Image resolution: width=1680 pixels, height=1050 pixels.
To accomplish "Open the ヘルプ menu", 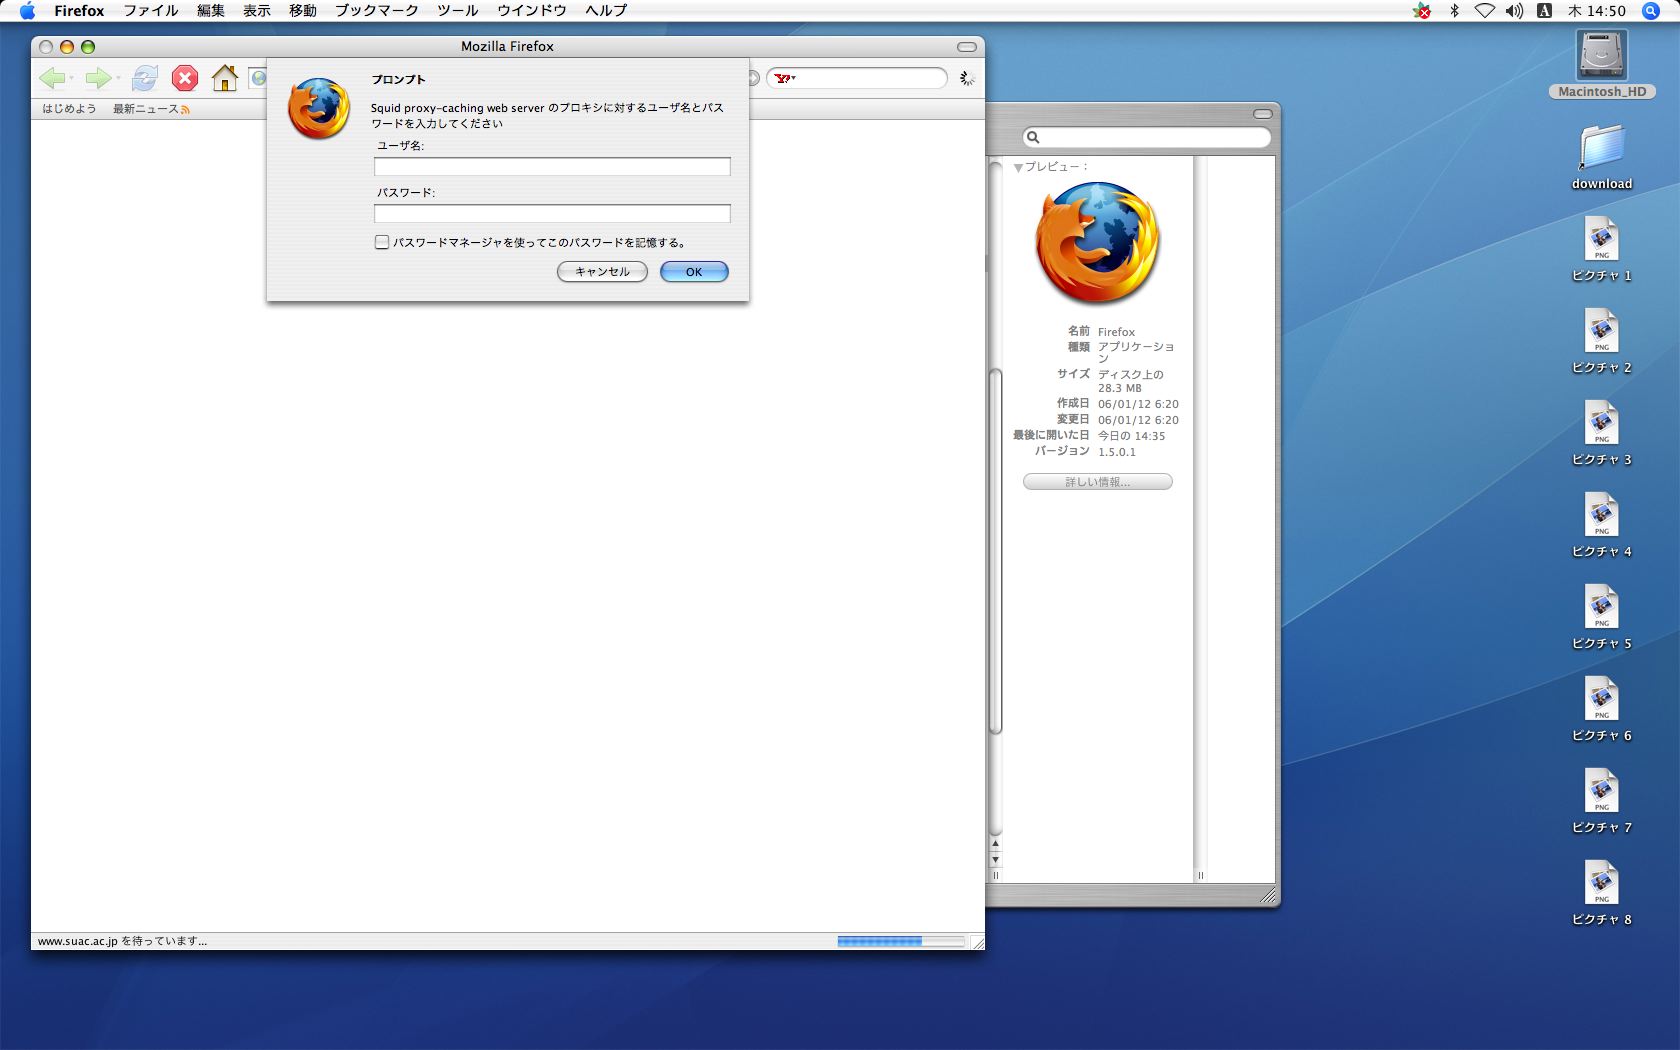I will pyautogui.click(x=606, y=11).
